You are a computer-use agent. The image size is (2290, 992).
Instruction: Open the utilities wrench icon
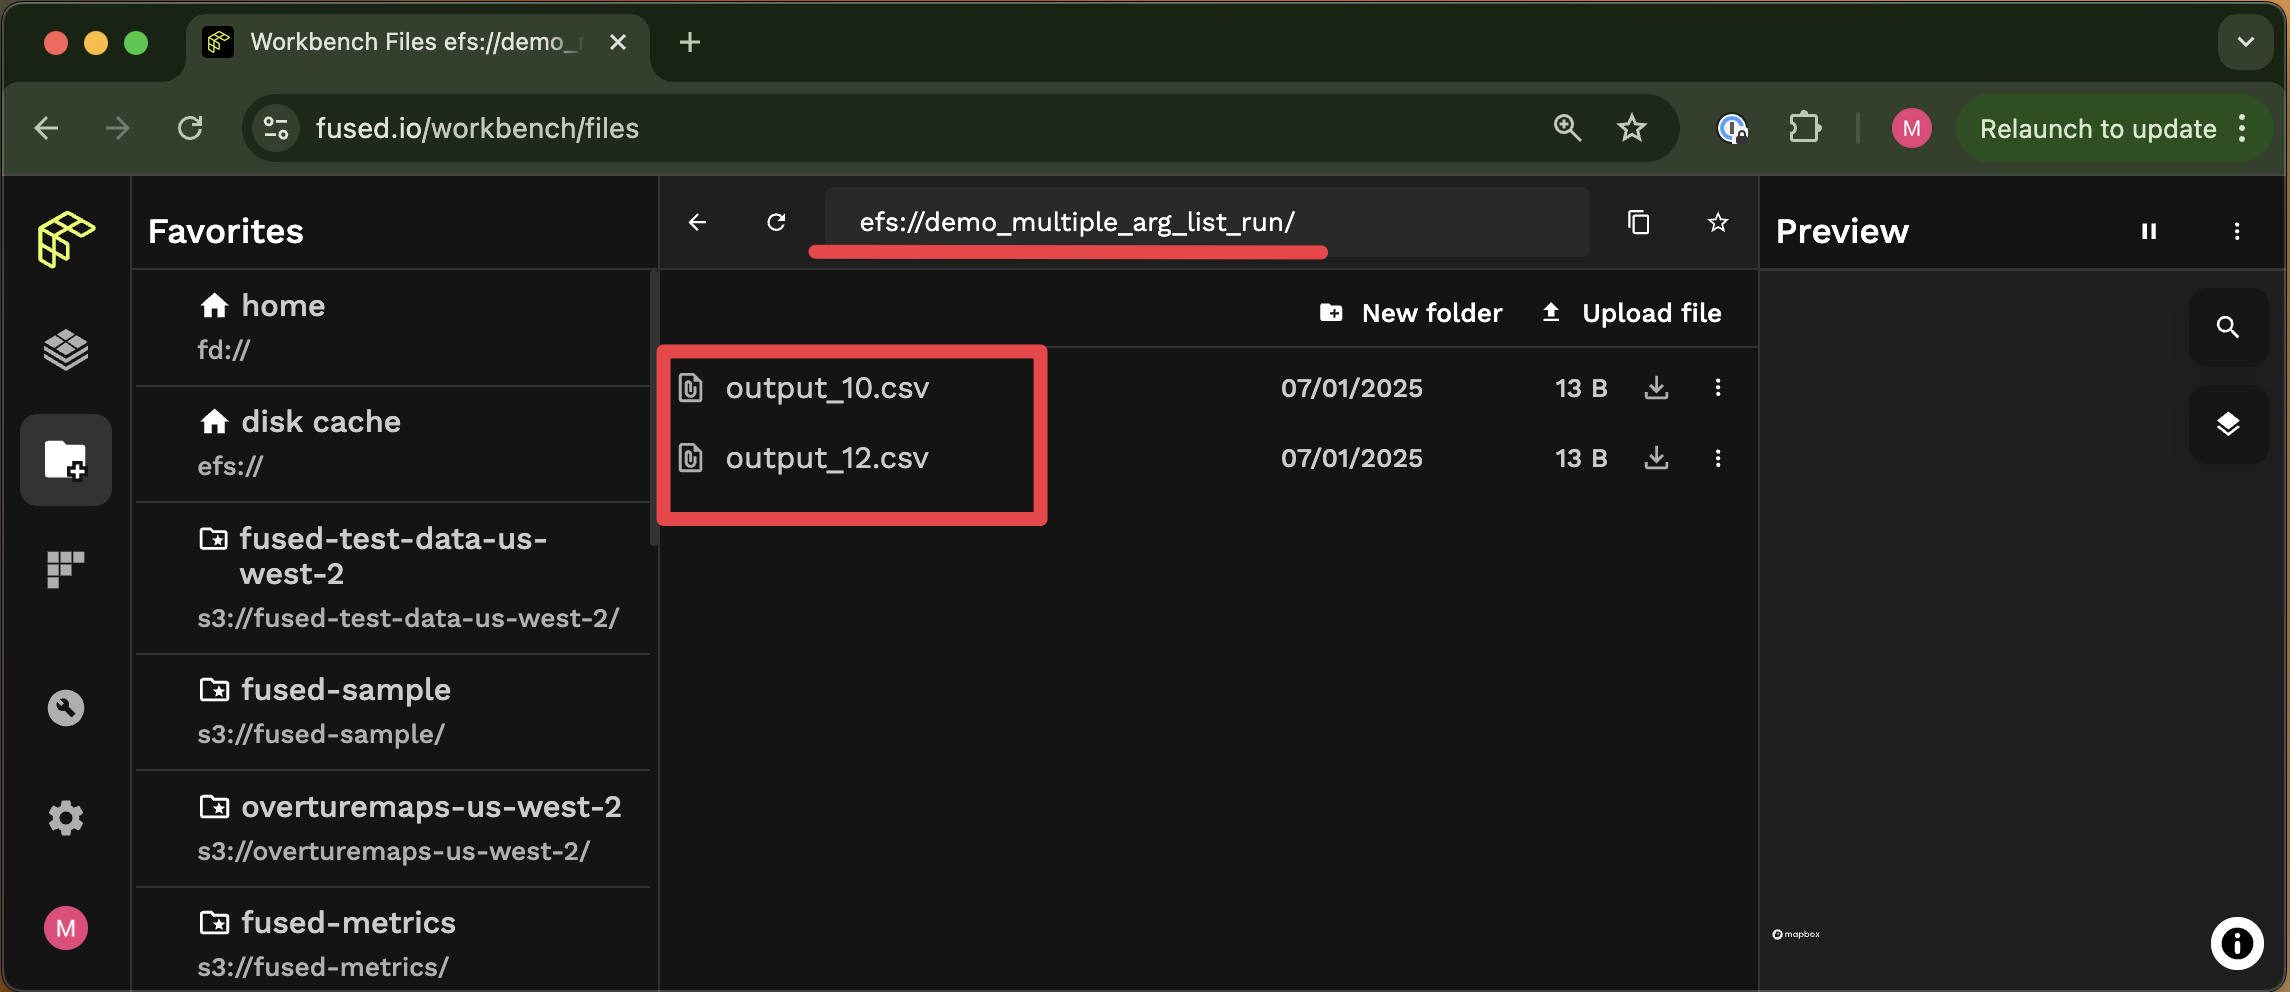[x=64, y=707]
